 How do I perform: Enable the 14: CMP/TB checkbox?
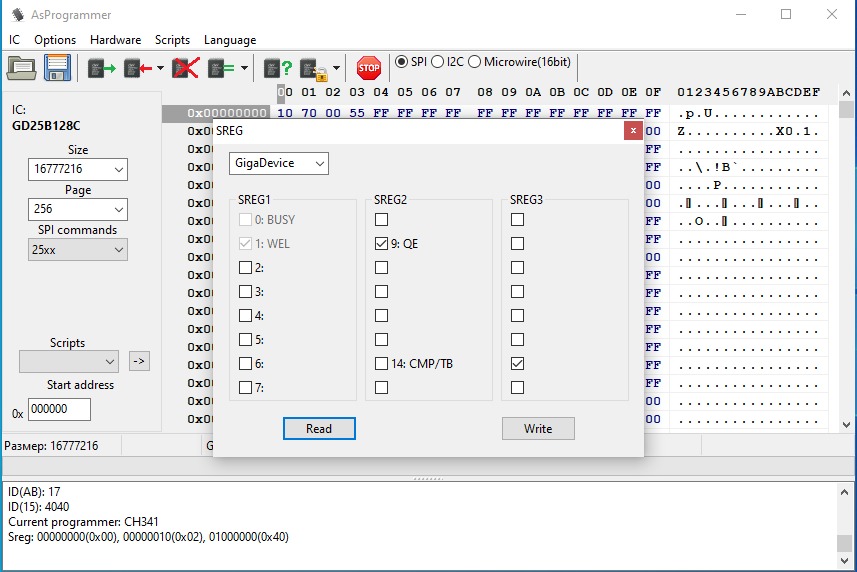pos(381,364)
